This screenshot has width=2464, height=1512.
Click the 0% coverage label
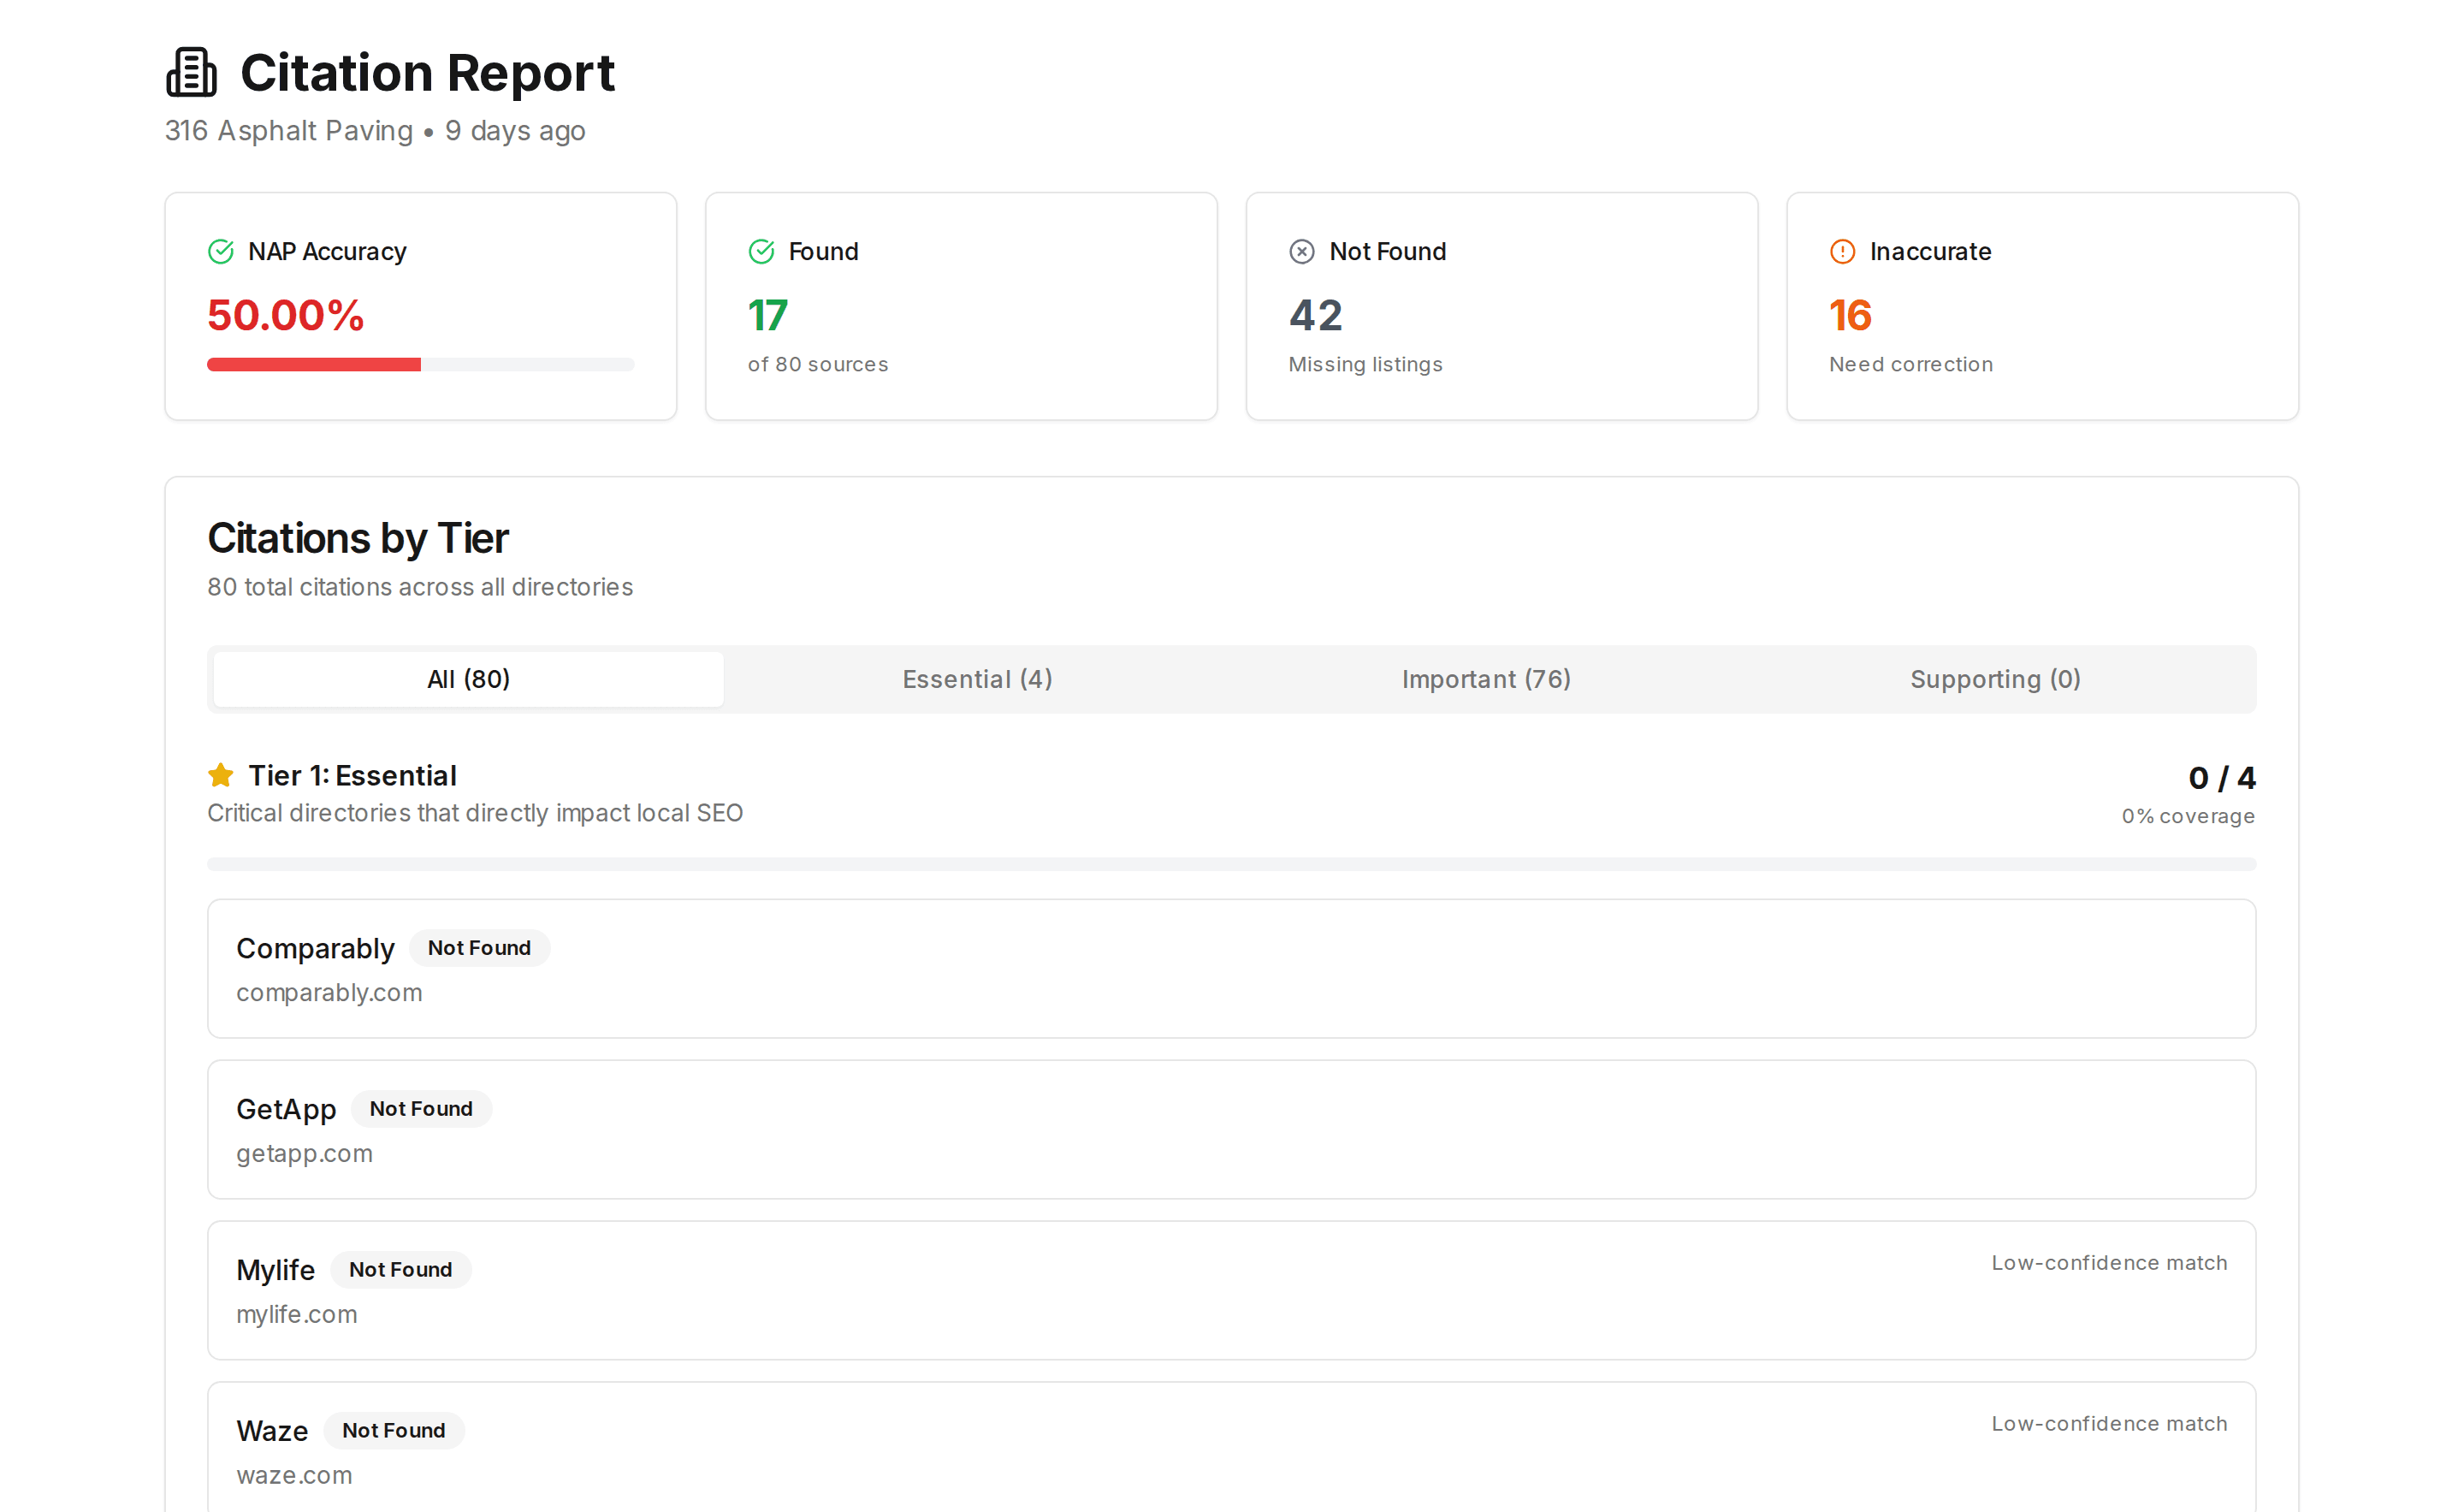coord(2188,816)
